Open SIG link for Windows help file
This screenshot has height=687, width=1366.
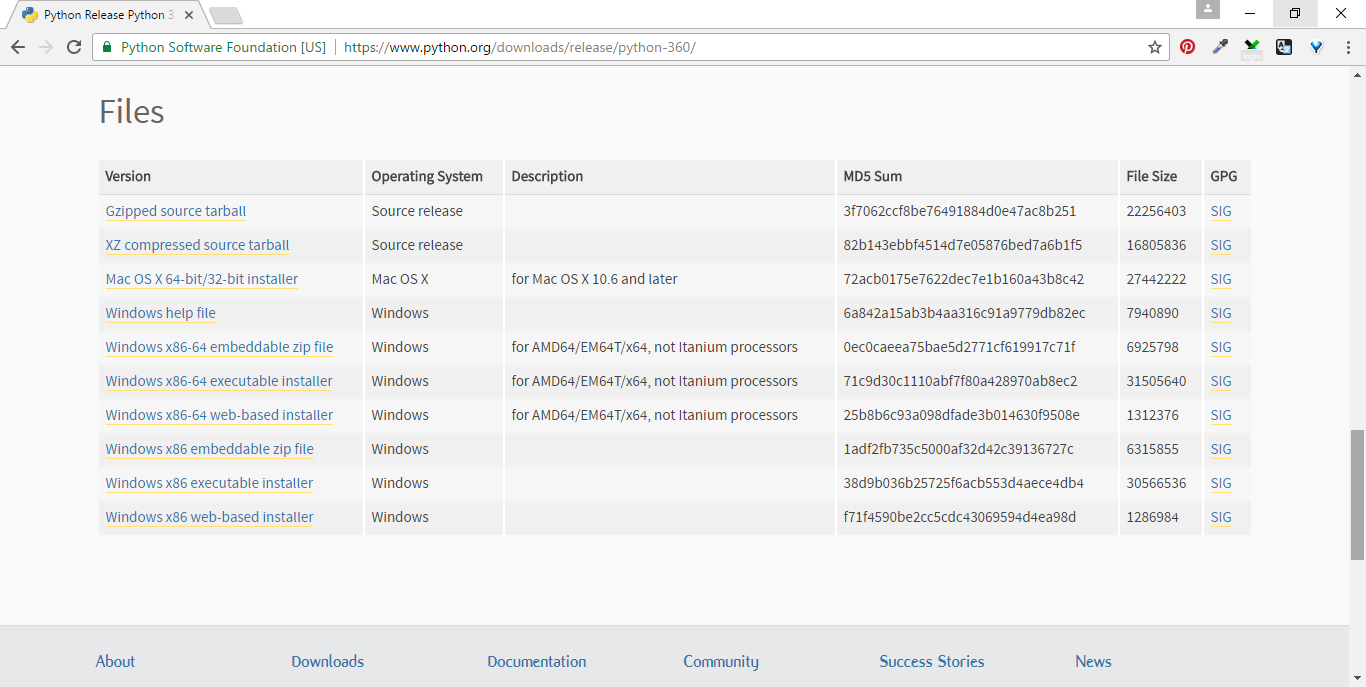point(1220,313)
